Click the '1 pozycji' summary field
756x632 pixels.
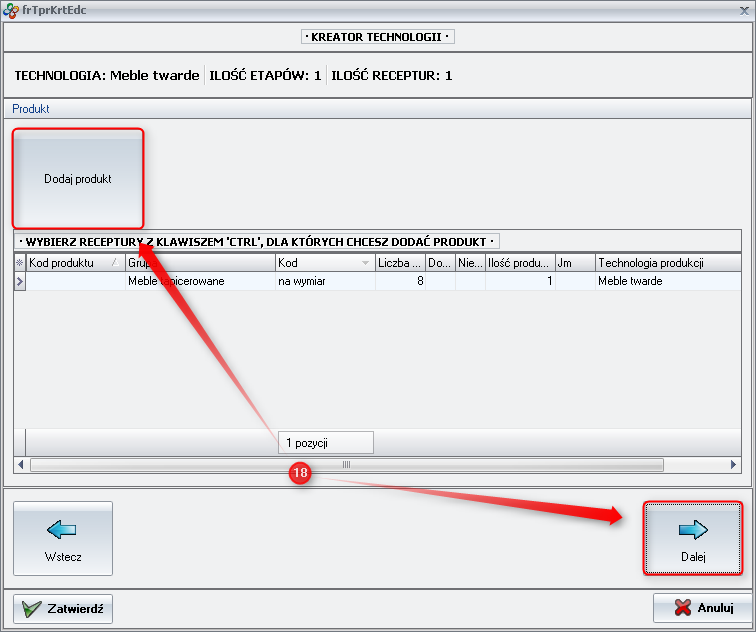click(x=326, y=443)
